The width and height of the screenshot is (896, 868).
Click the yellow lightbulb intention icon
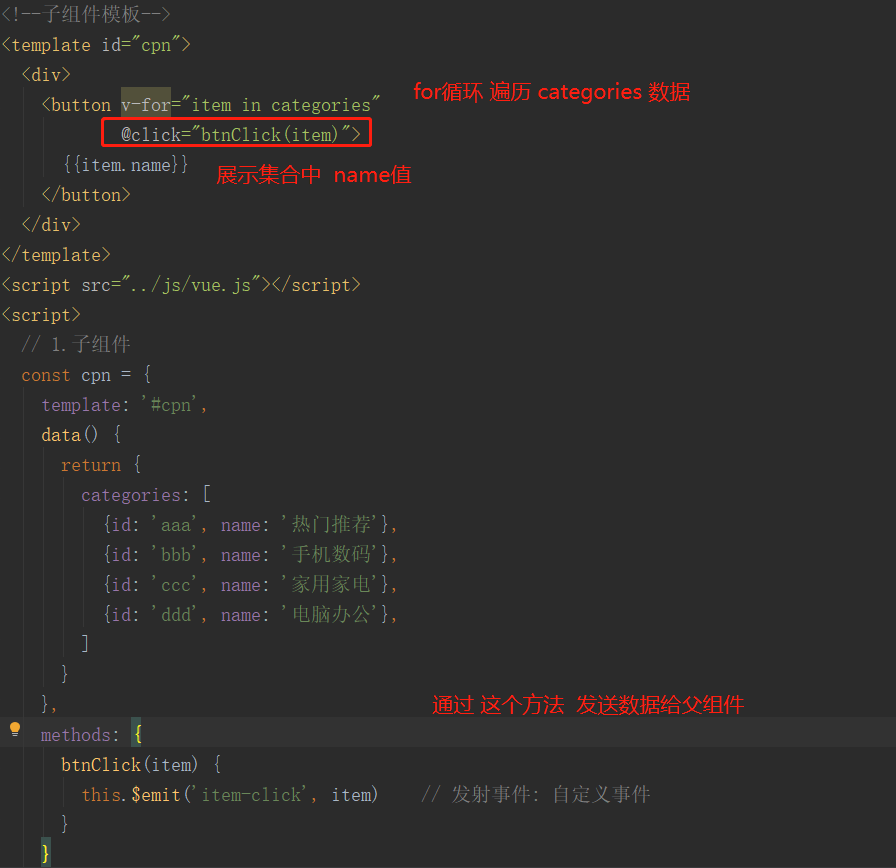[x=15, y=729]
